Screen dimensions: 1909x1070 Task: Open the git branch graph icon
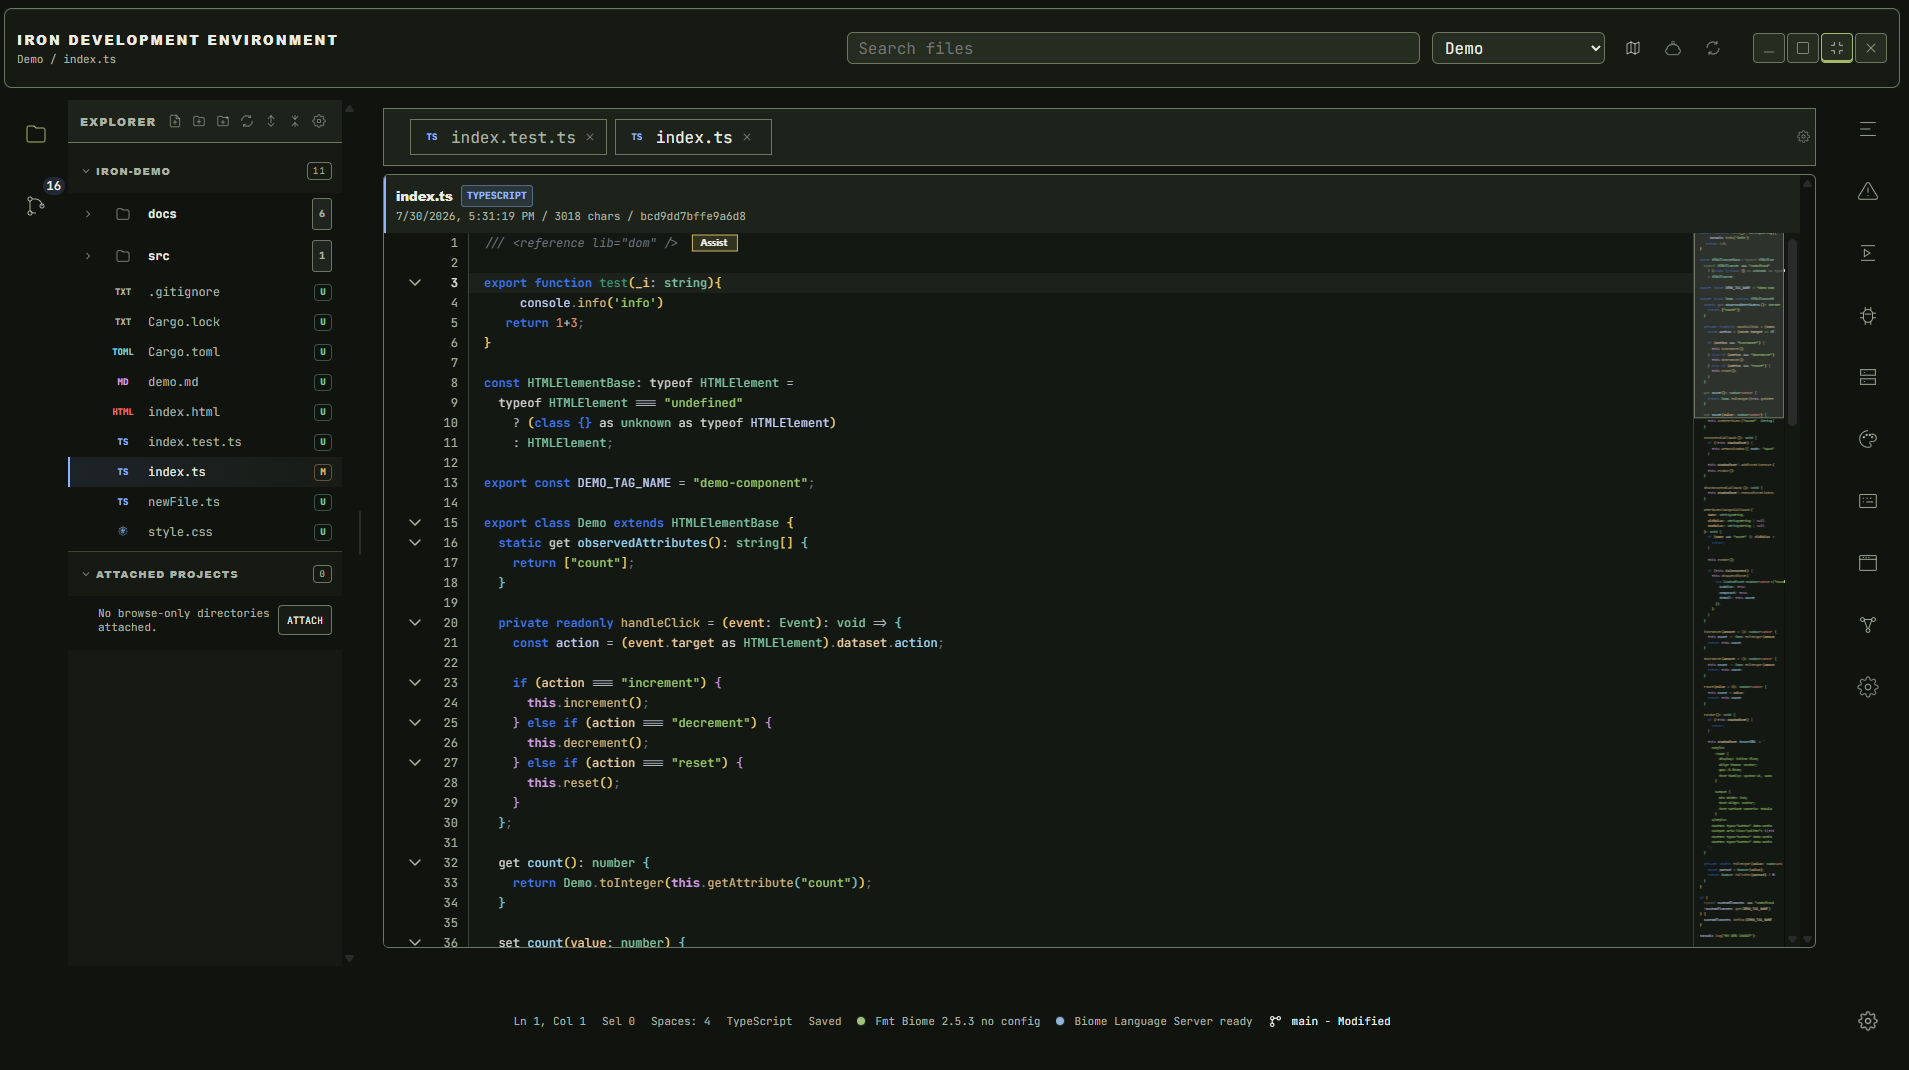pyautogui.click(x=1868, y=625)
